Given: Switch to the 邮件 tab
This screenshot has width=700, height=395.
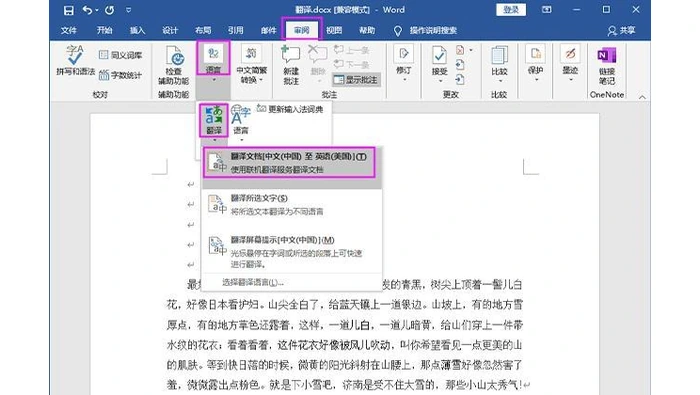Looking at the screenshot, I should 268,30.
